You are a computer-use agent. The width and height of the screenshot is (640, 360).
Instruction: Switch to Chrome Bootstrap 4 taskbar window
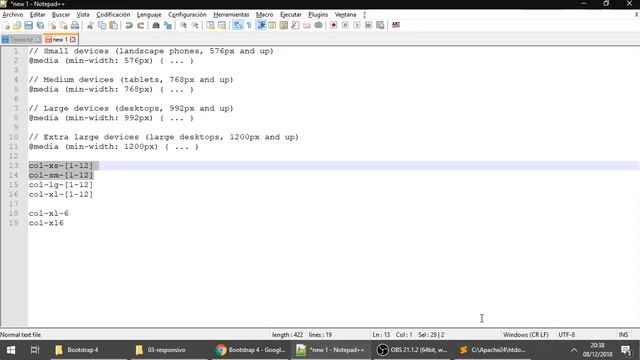(x=250, y=350)
